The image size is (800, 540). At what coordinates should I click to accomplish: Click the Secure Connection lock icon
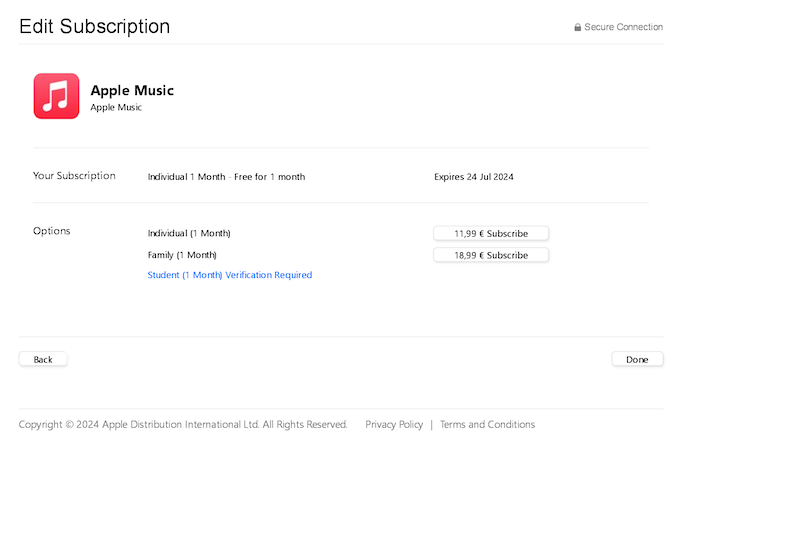577,28
